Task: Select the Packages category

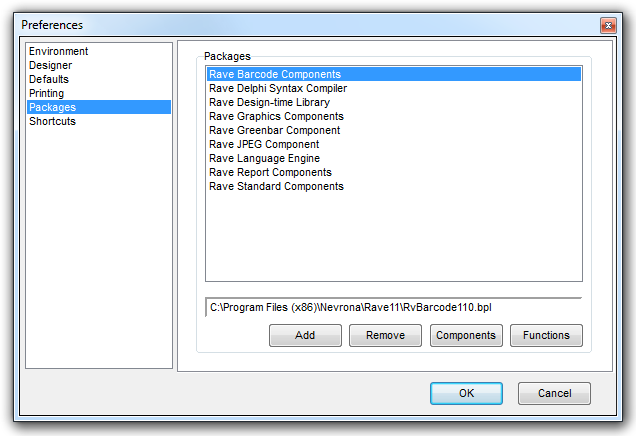Action: (52, 107)
